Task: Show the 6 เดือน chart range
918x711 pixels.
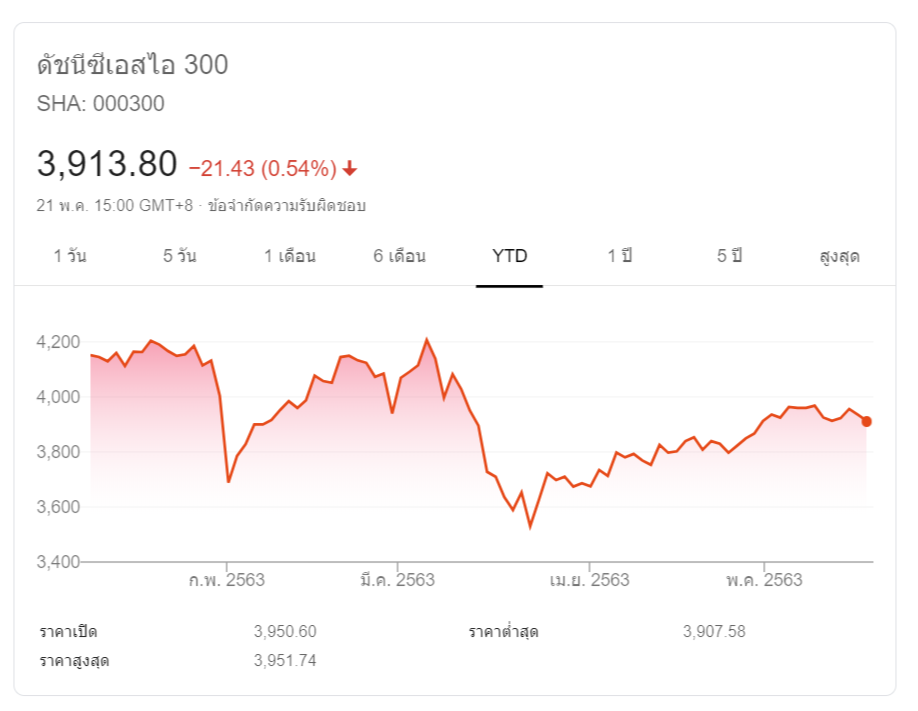Action: pos(399,256)
